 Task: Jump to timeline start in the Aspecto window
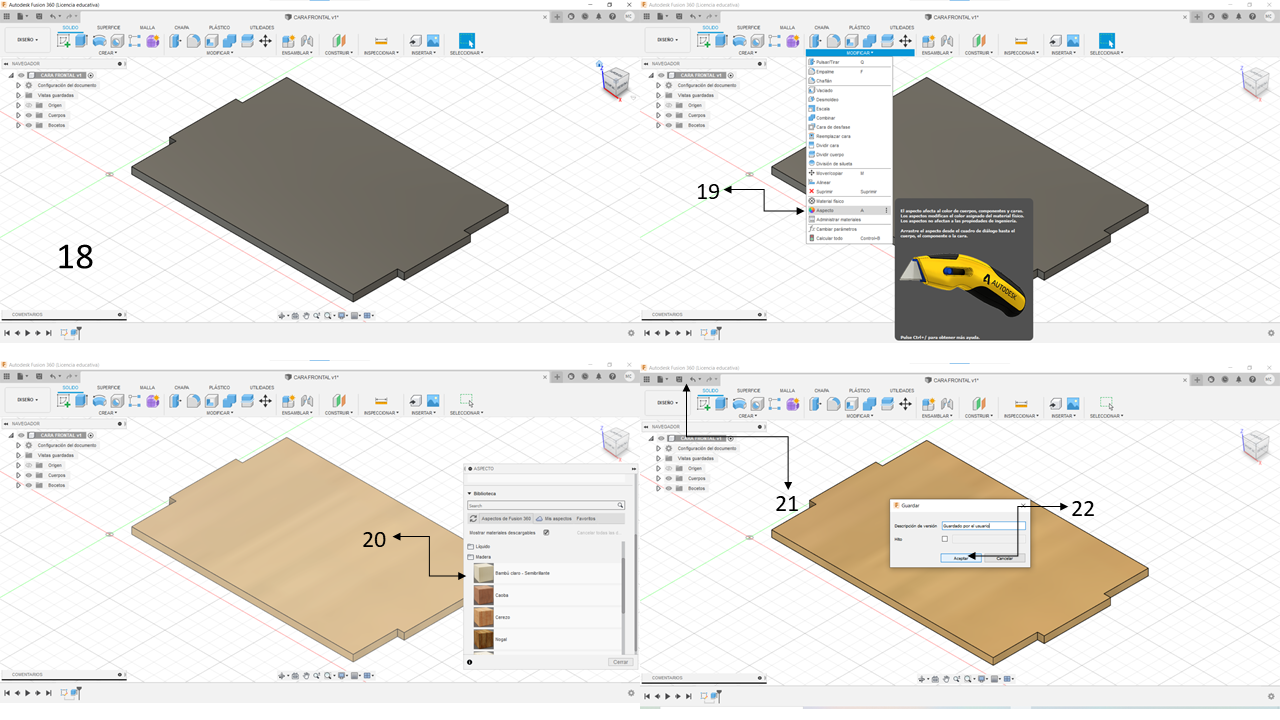tap(7, 694)
